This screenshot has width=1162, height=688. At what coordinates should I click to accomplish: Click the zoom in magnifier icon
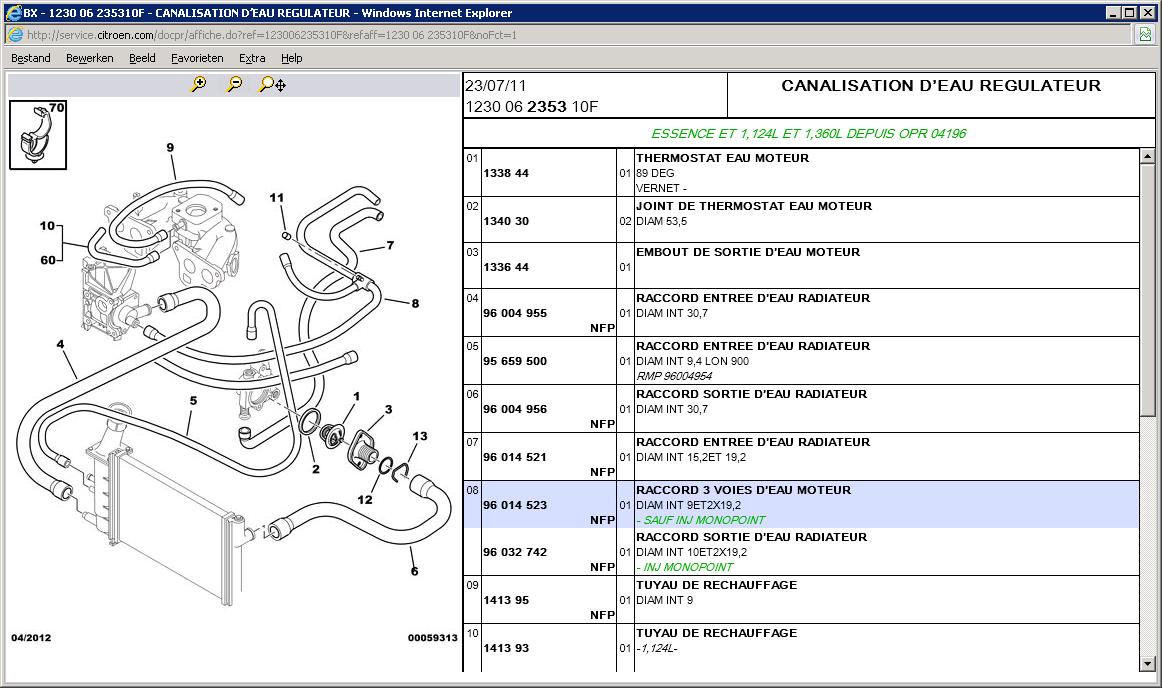198,85
